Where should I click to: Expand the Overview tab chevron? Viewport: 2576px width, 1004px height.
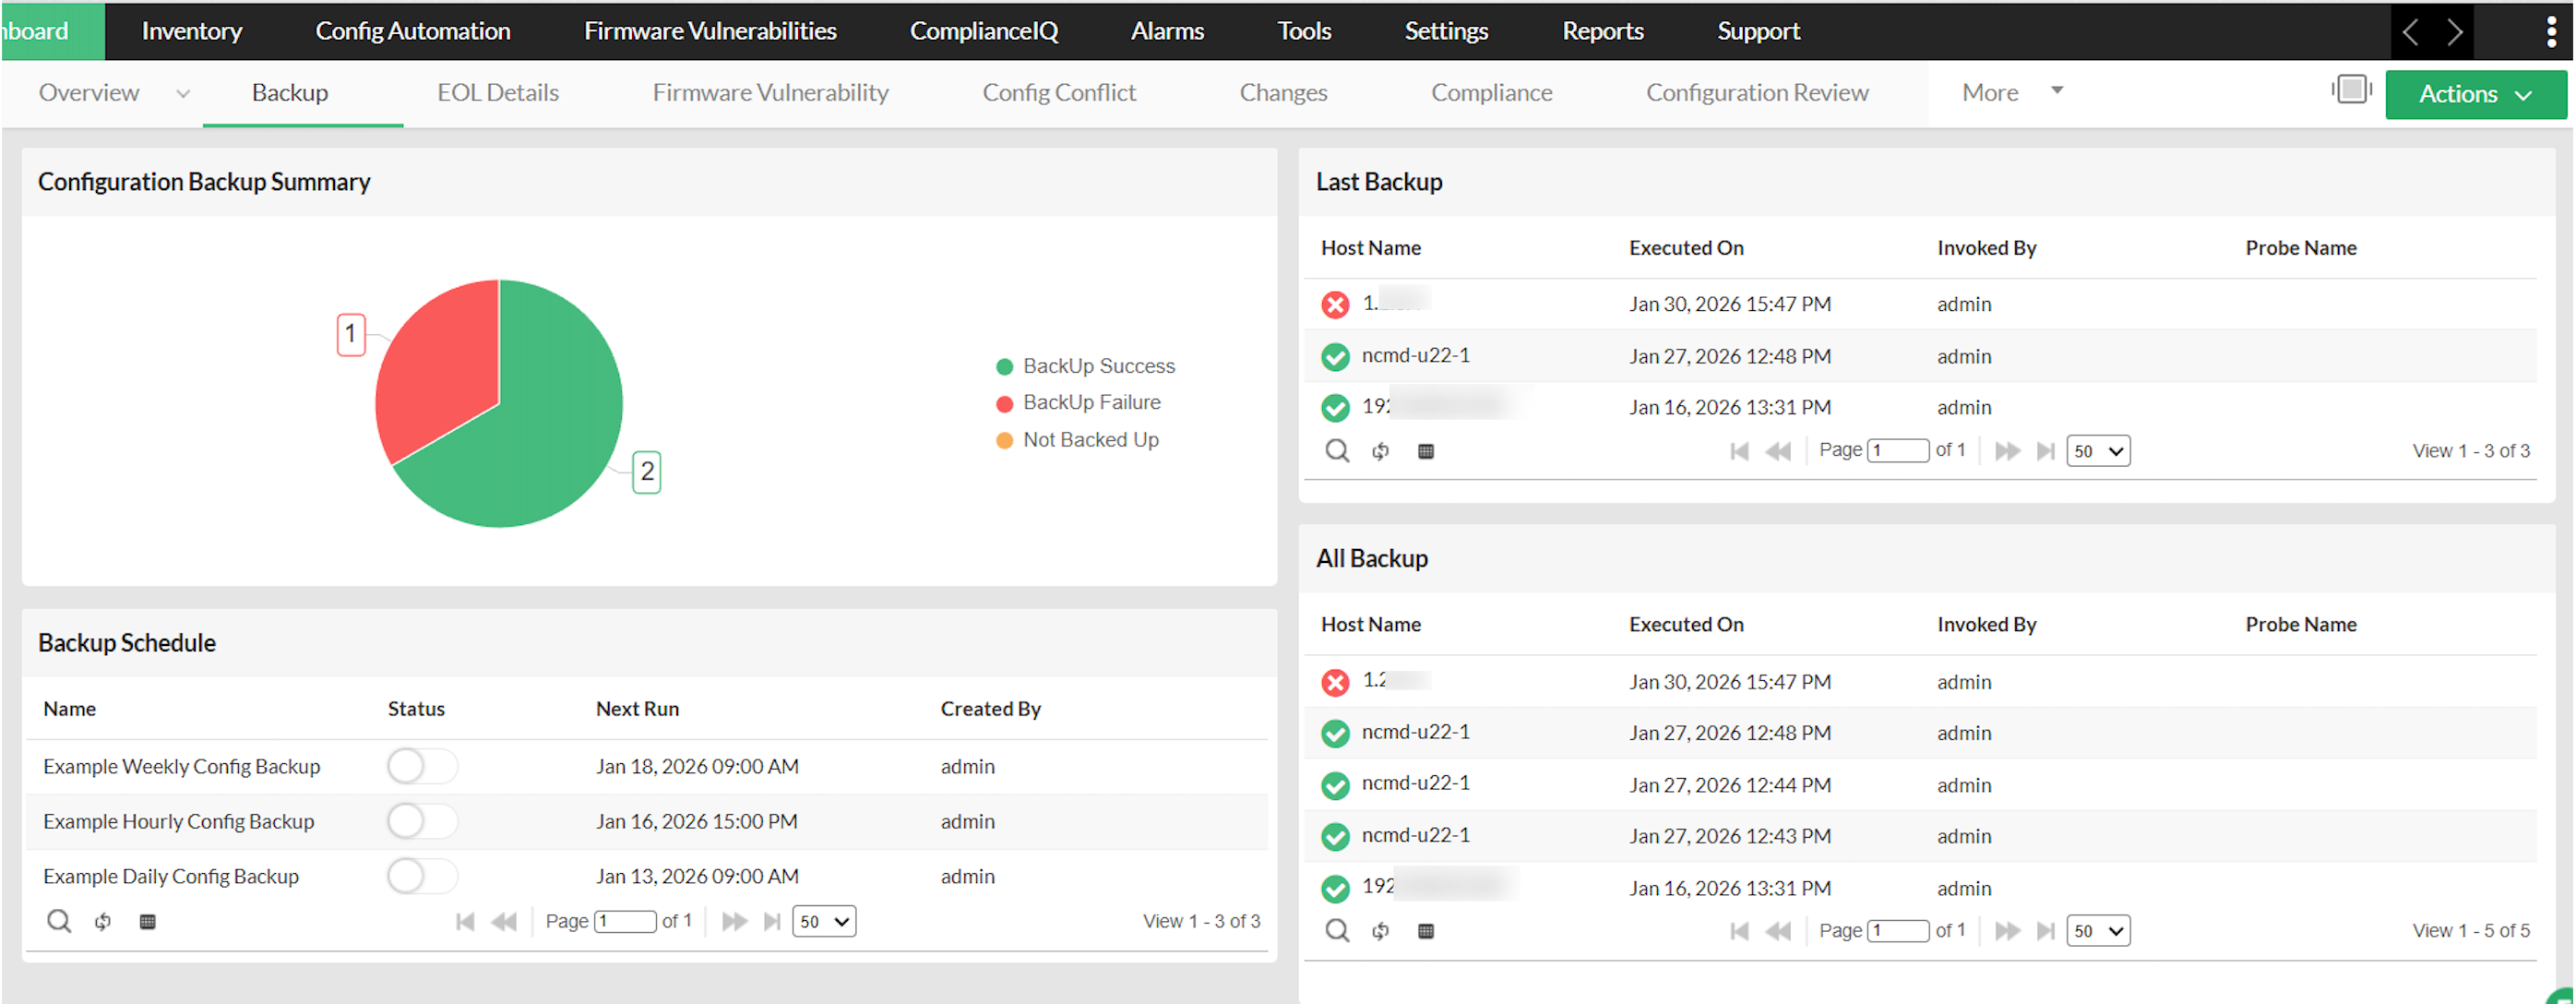click(x=183, y=93)
